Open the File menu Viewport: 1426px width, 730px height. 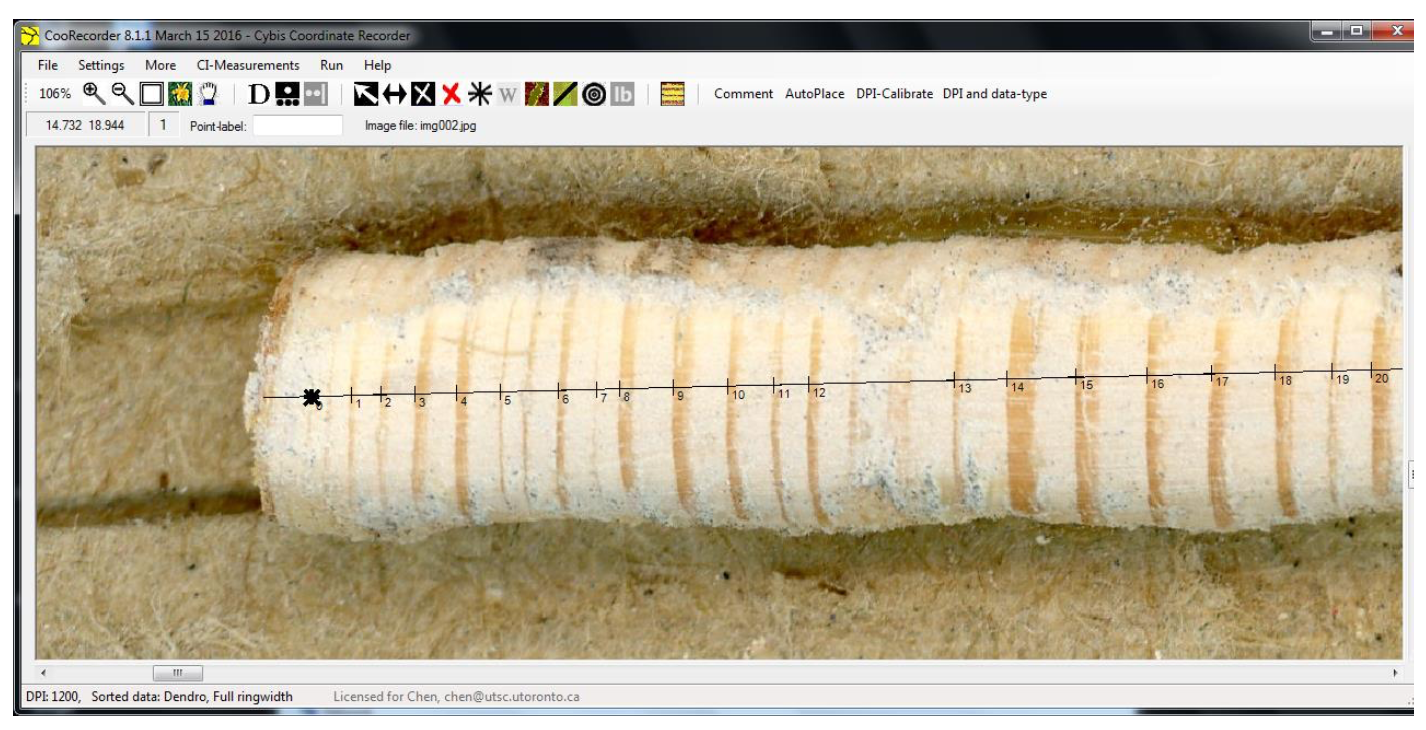coord(48,65)
